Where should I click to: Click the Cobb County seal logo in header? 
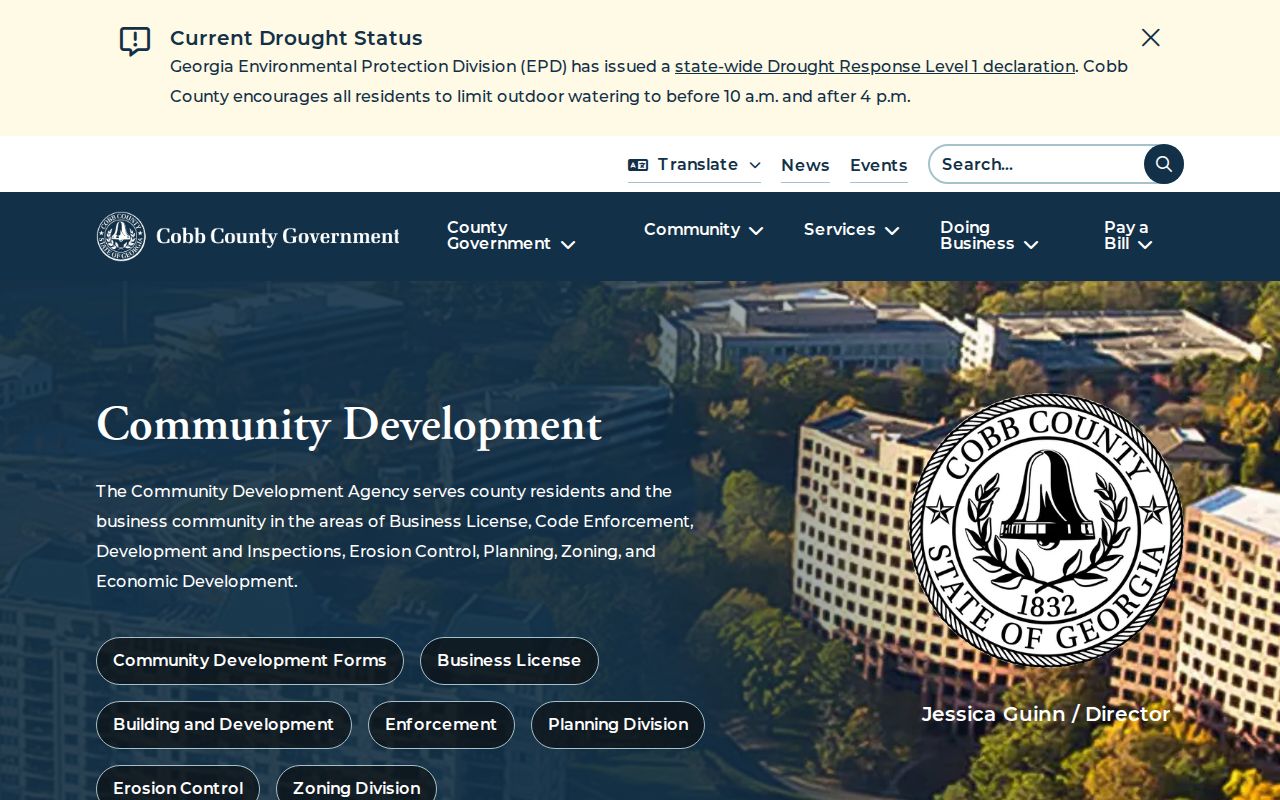(121, 236)
